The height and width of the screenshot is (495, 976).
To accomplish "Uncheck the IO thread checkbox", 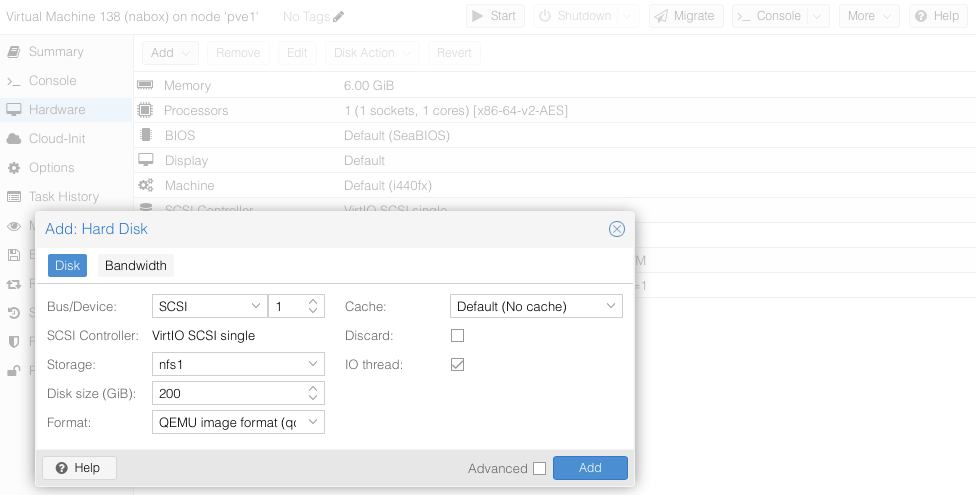I will coord(458,364).
